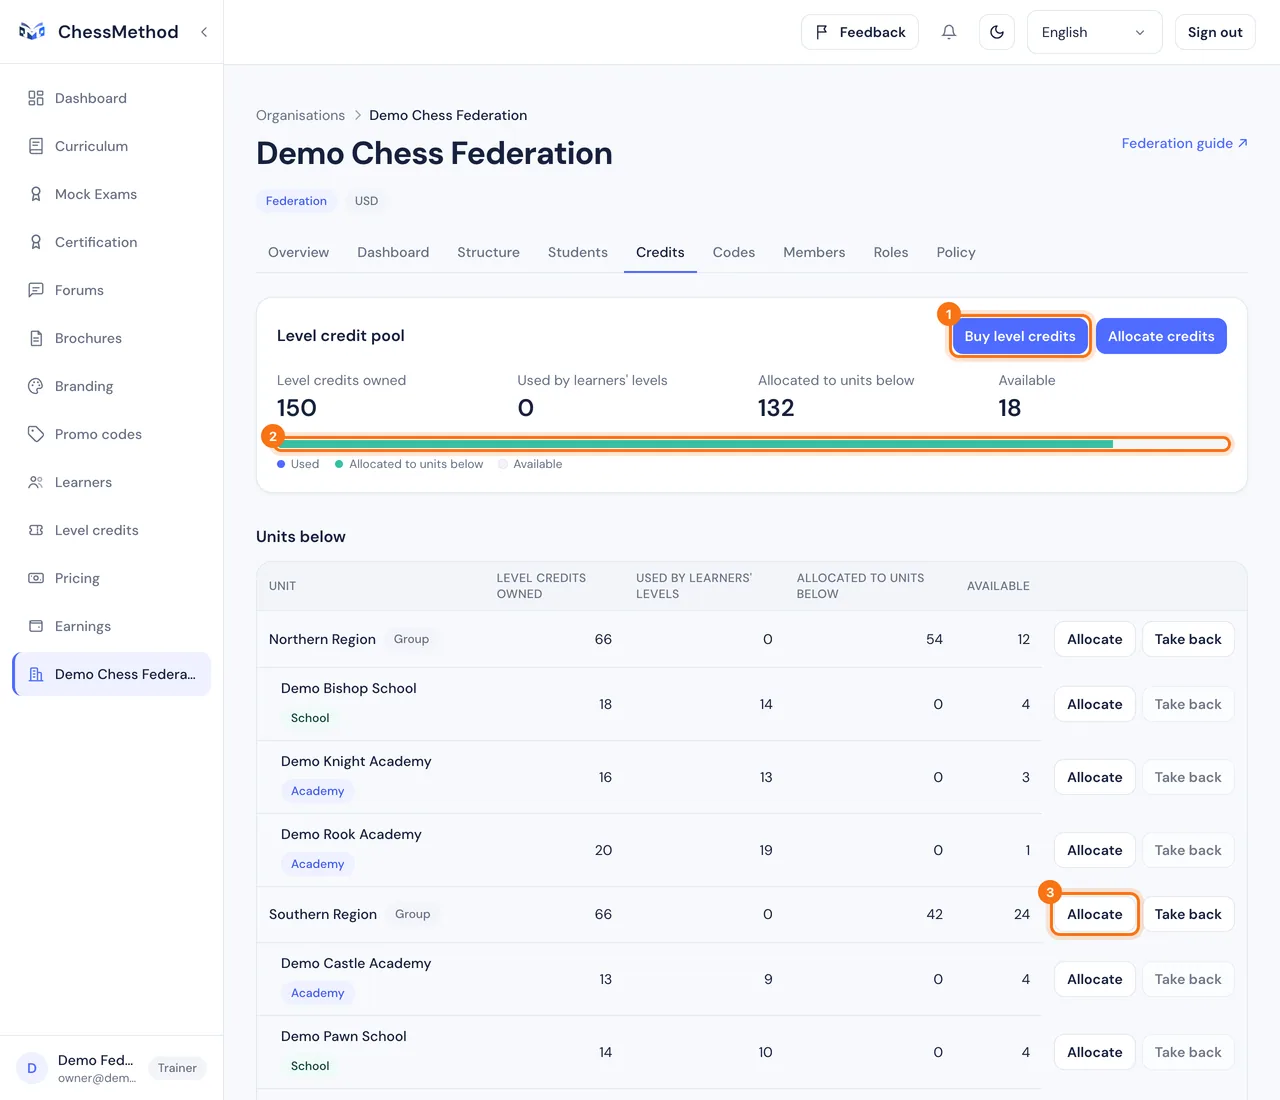Switch to the Codes tab

(x=734, y=252)
